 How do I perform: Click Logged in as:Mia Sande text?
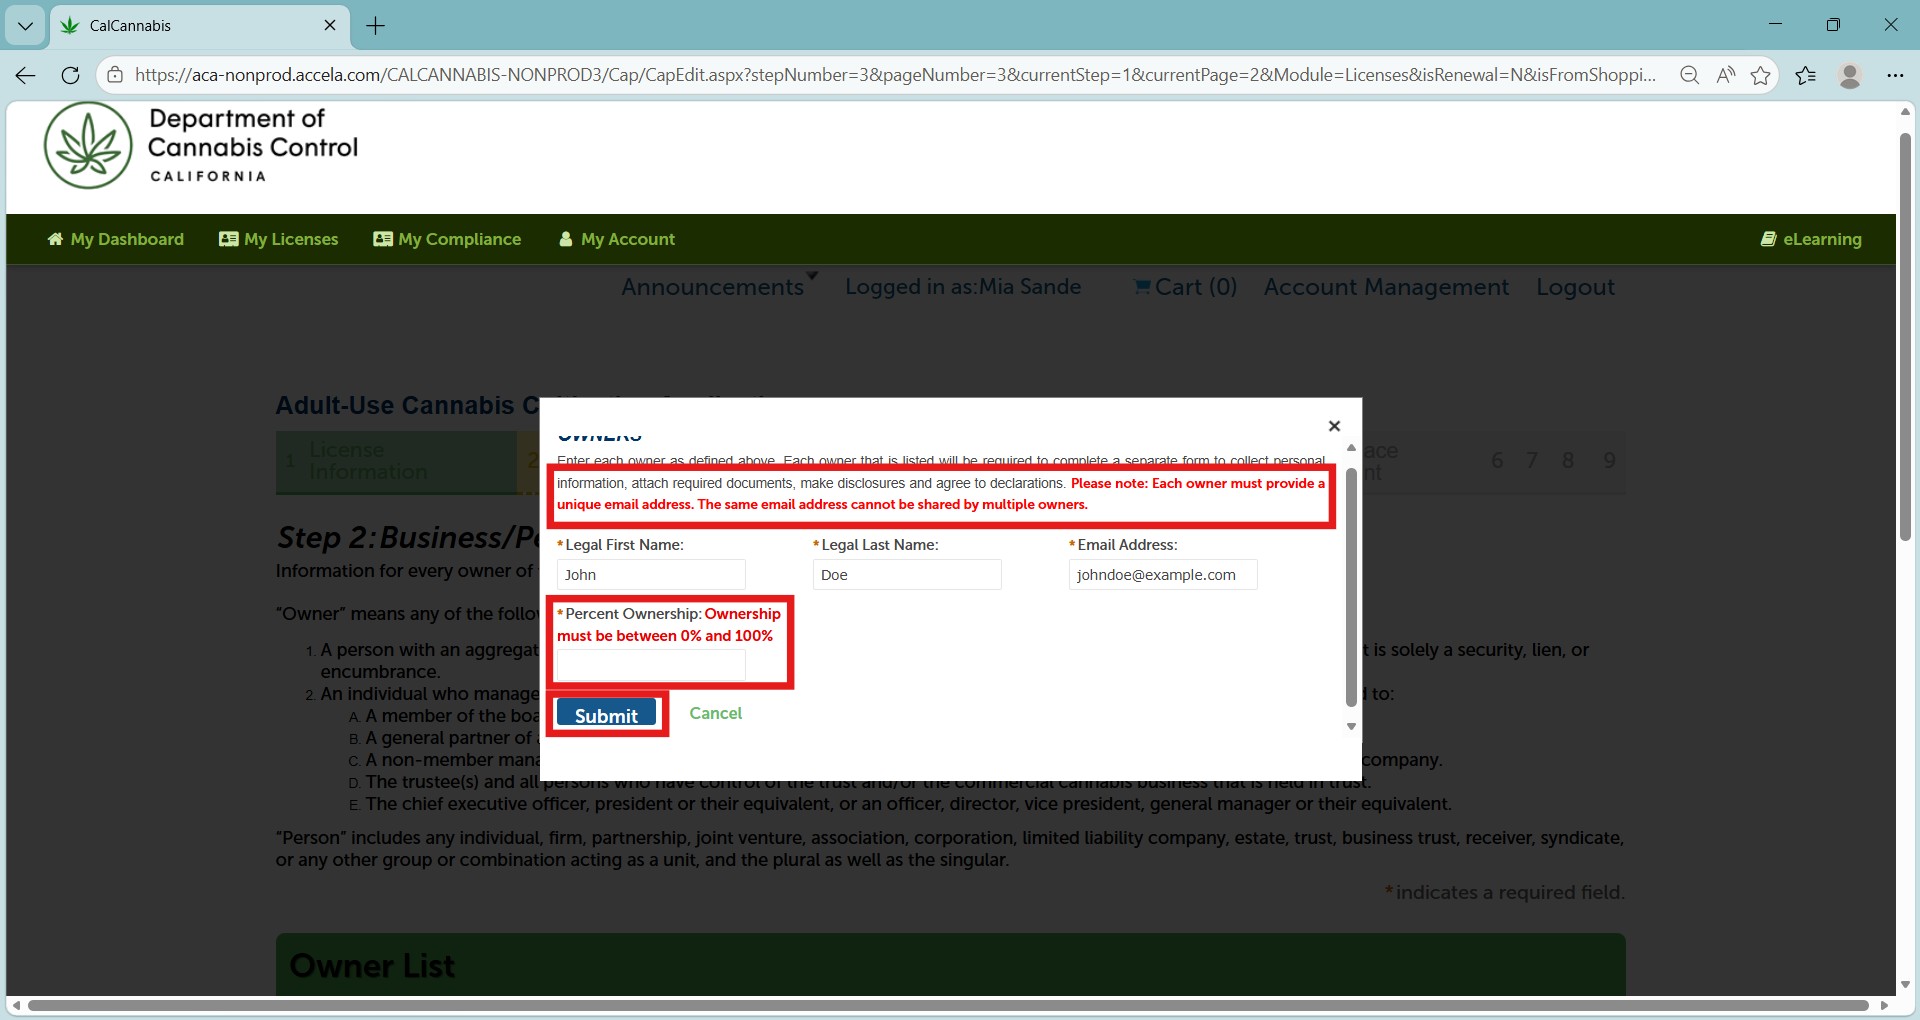[x=963, y=286]
